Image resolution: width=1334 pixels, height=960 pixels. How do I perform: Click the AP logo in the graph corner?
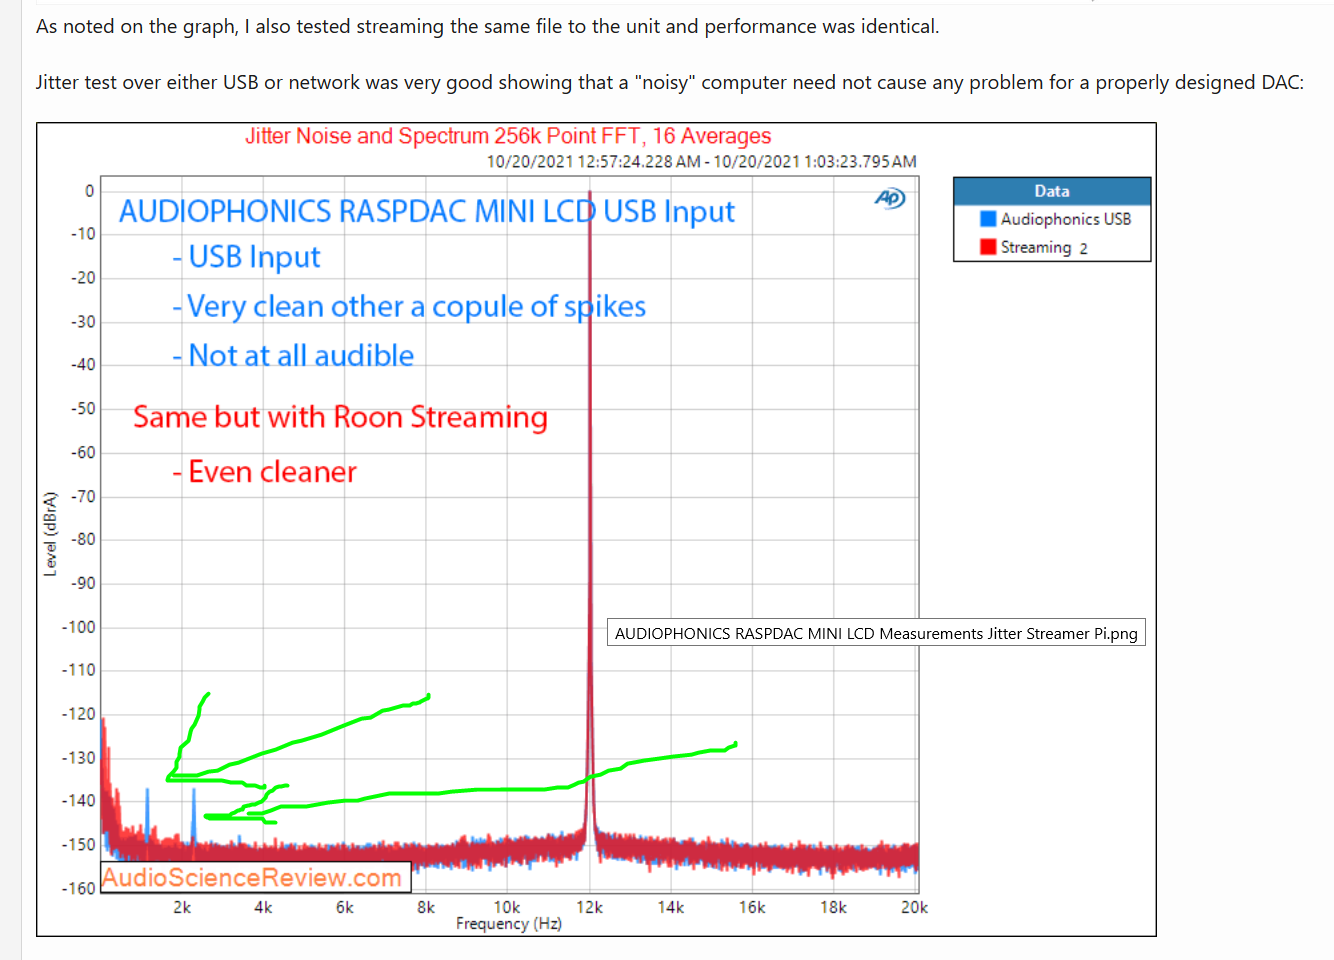coord(889,198)
